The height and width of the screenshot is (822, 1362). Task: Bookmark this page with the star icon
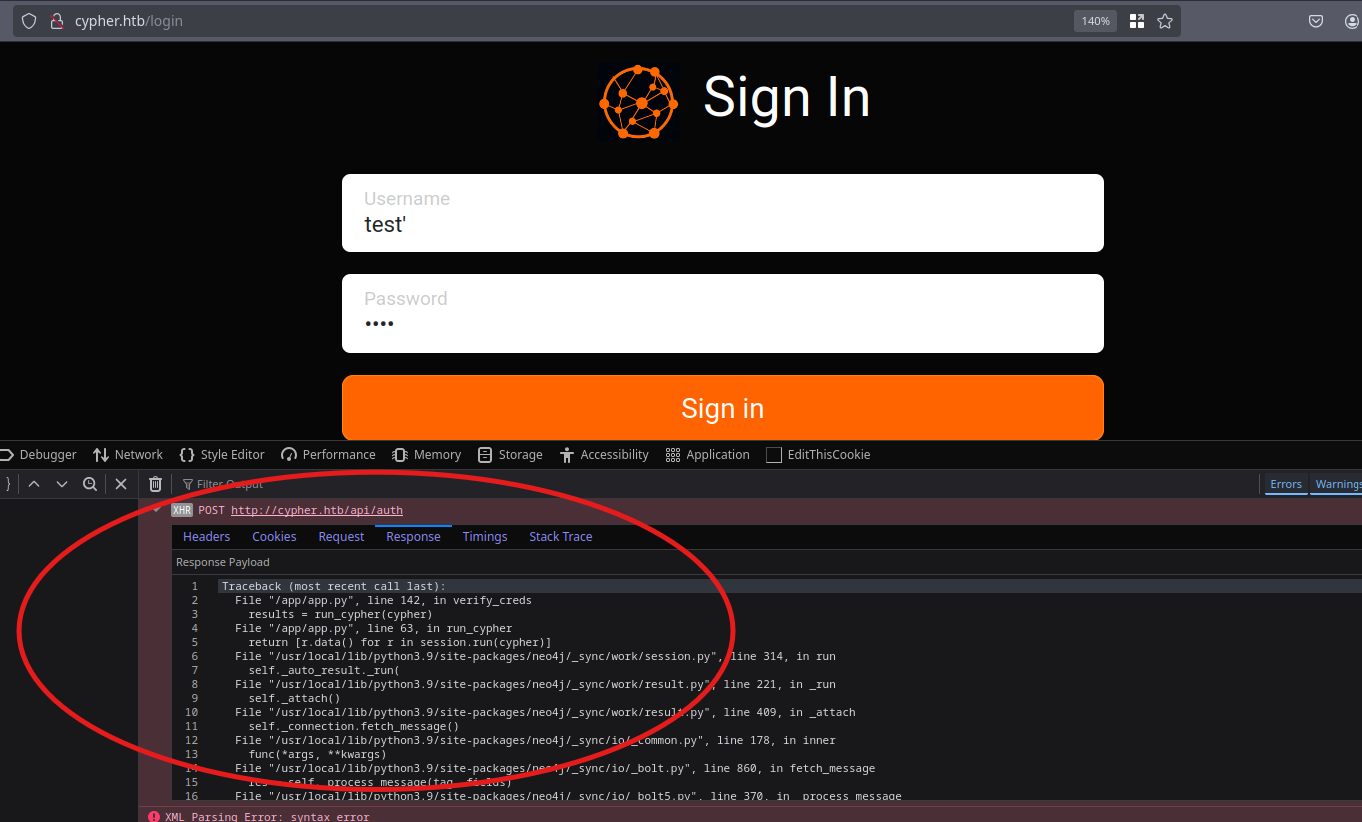(x=1165, y=21)
